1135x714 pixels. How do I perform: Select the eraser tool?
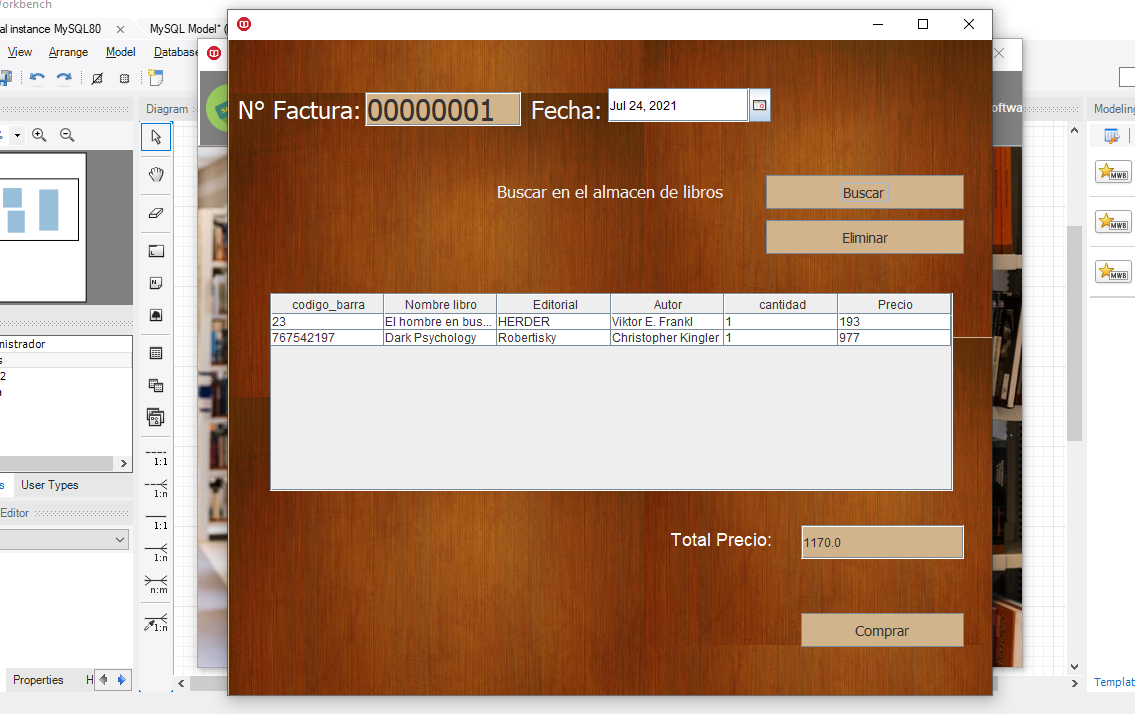pos(156,213)
